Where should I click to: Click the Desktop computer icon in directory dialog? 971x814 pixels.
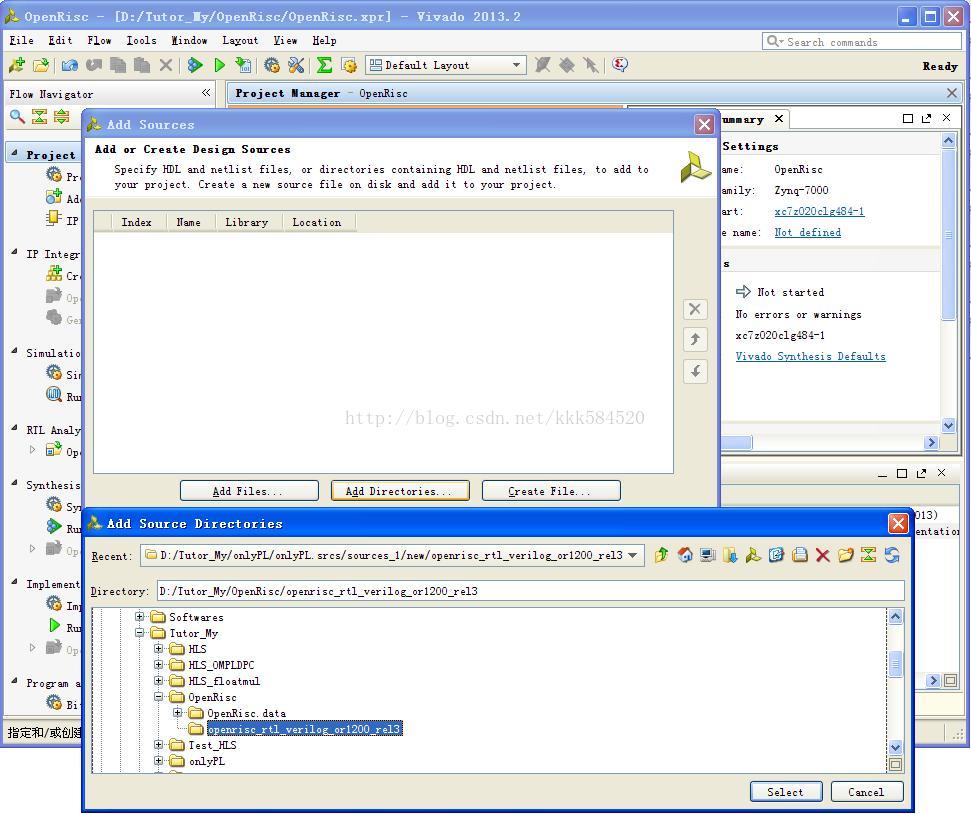708,555
